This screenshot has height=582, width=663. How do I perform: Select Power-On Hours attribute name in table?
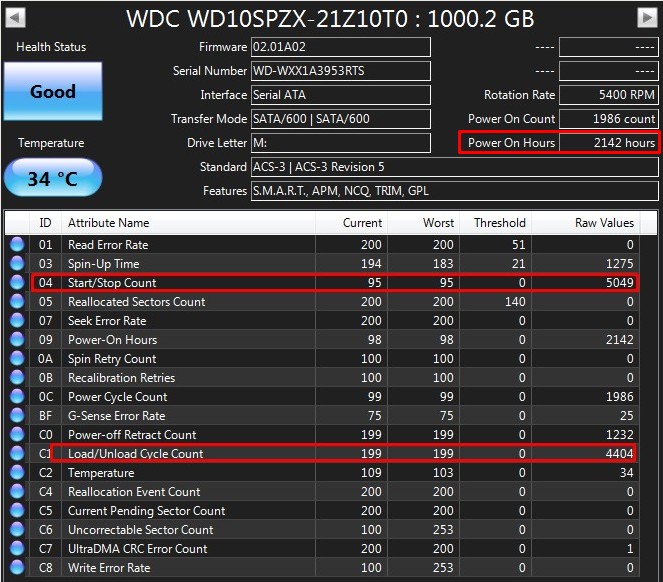(112, 340)
